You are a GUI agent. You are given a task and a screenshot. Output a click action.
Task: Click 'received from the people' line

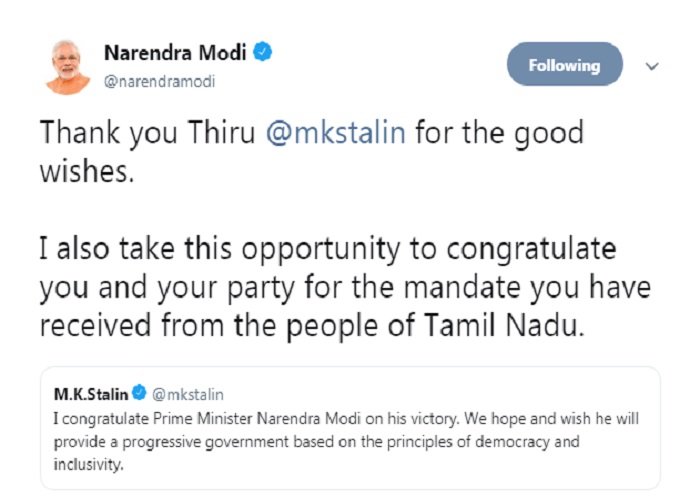click(312, 325)
